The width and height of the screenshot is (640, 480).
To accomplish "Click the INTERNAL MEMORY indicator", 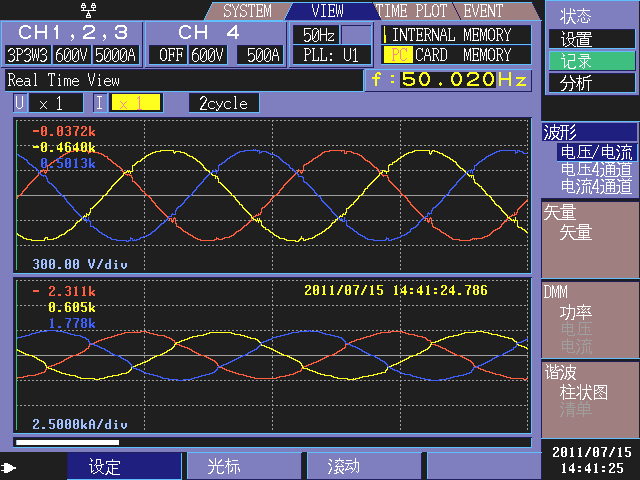I will tap(456, 35).
